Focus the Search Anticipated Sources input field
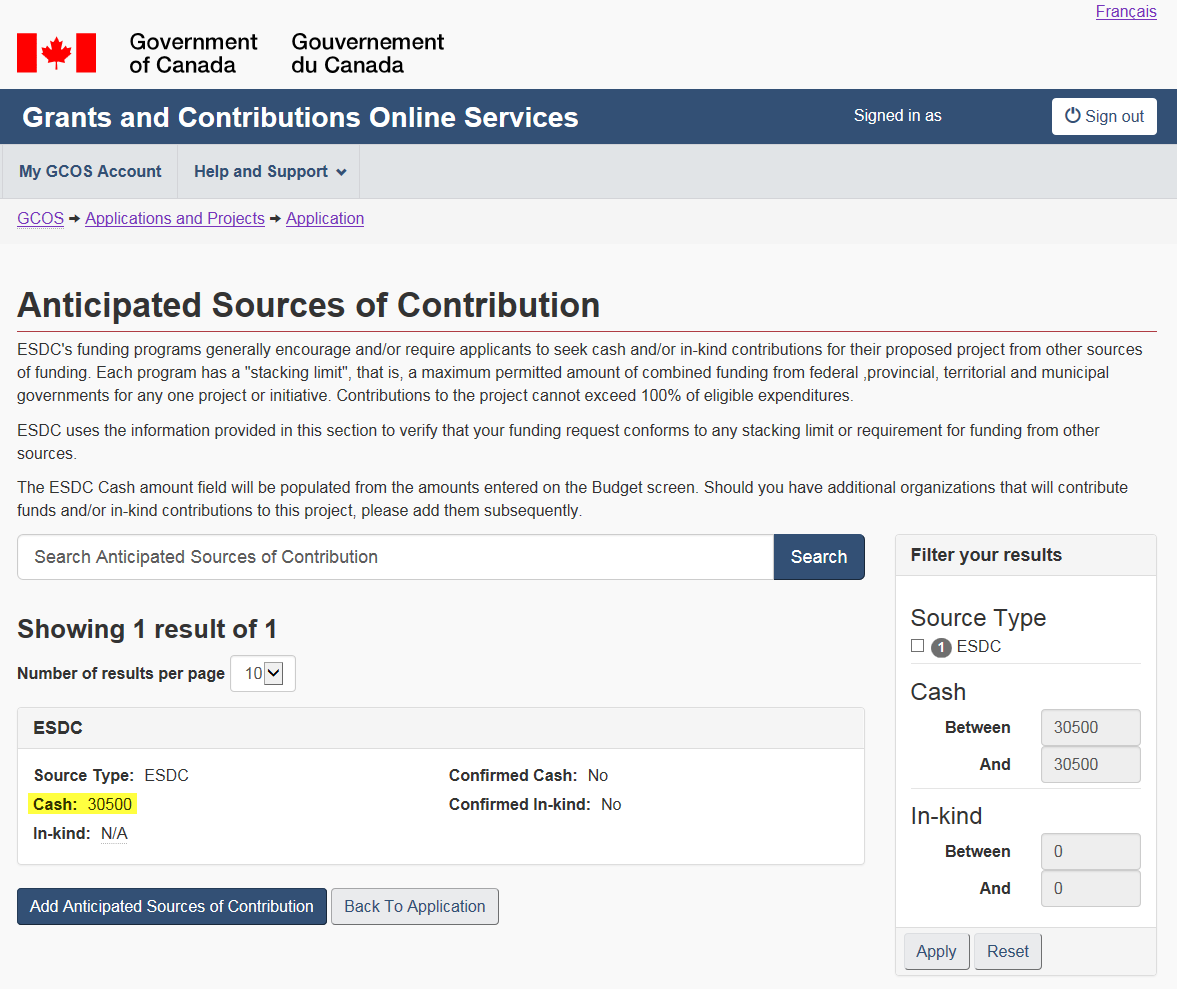Screen dimensions: 1177x989 [x=395, y=557]
